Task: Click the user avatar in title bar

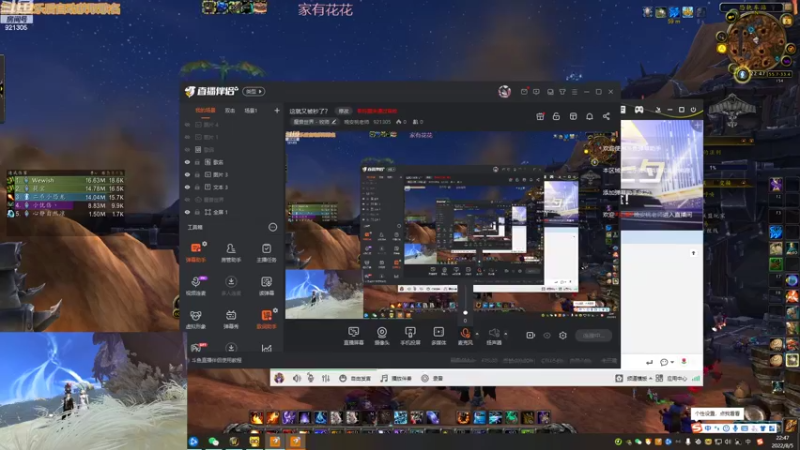Action: (505, 91)
